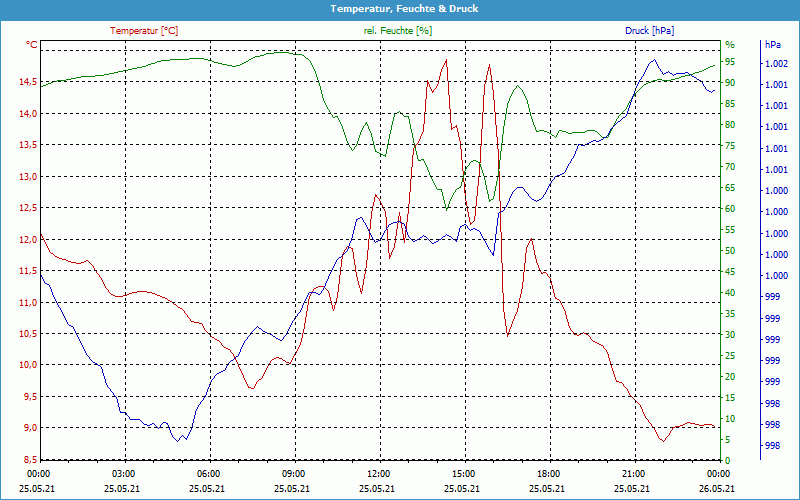Click the blue 'hPa' axis unit label
The width and height of the screenshot is (800, 500).
772,45
